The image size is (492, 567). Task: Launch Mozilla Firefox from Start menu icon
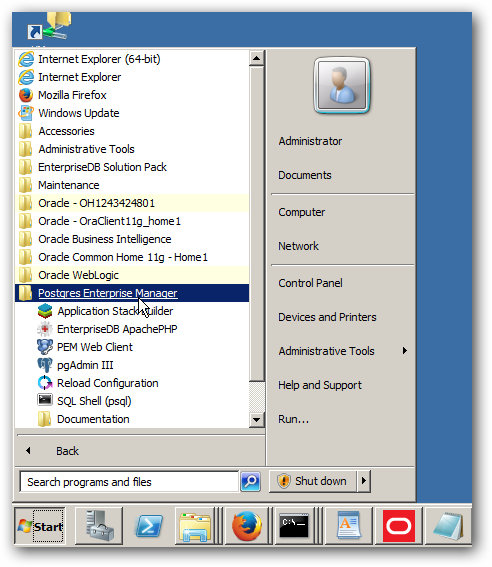(x=26, y=95)
